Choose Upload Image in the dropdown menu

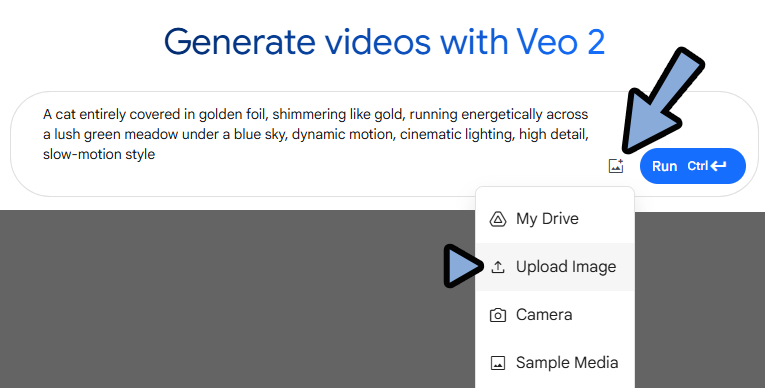(x=555, y=266)
